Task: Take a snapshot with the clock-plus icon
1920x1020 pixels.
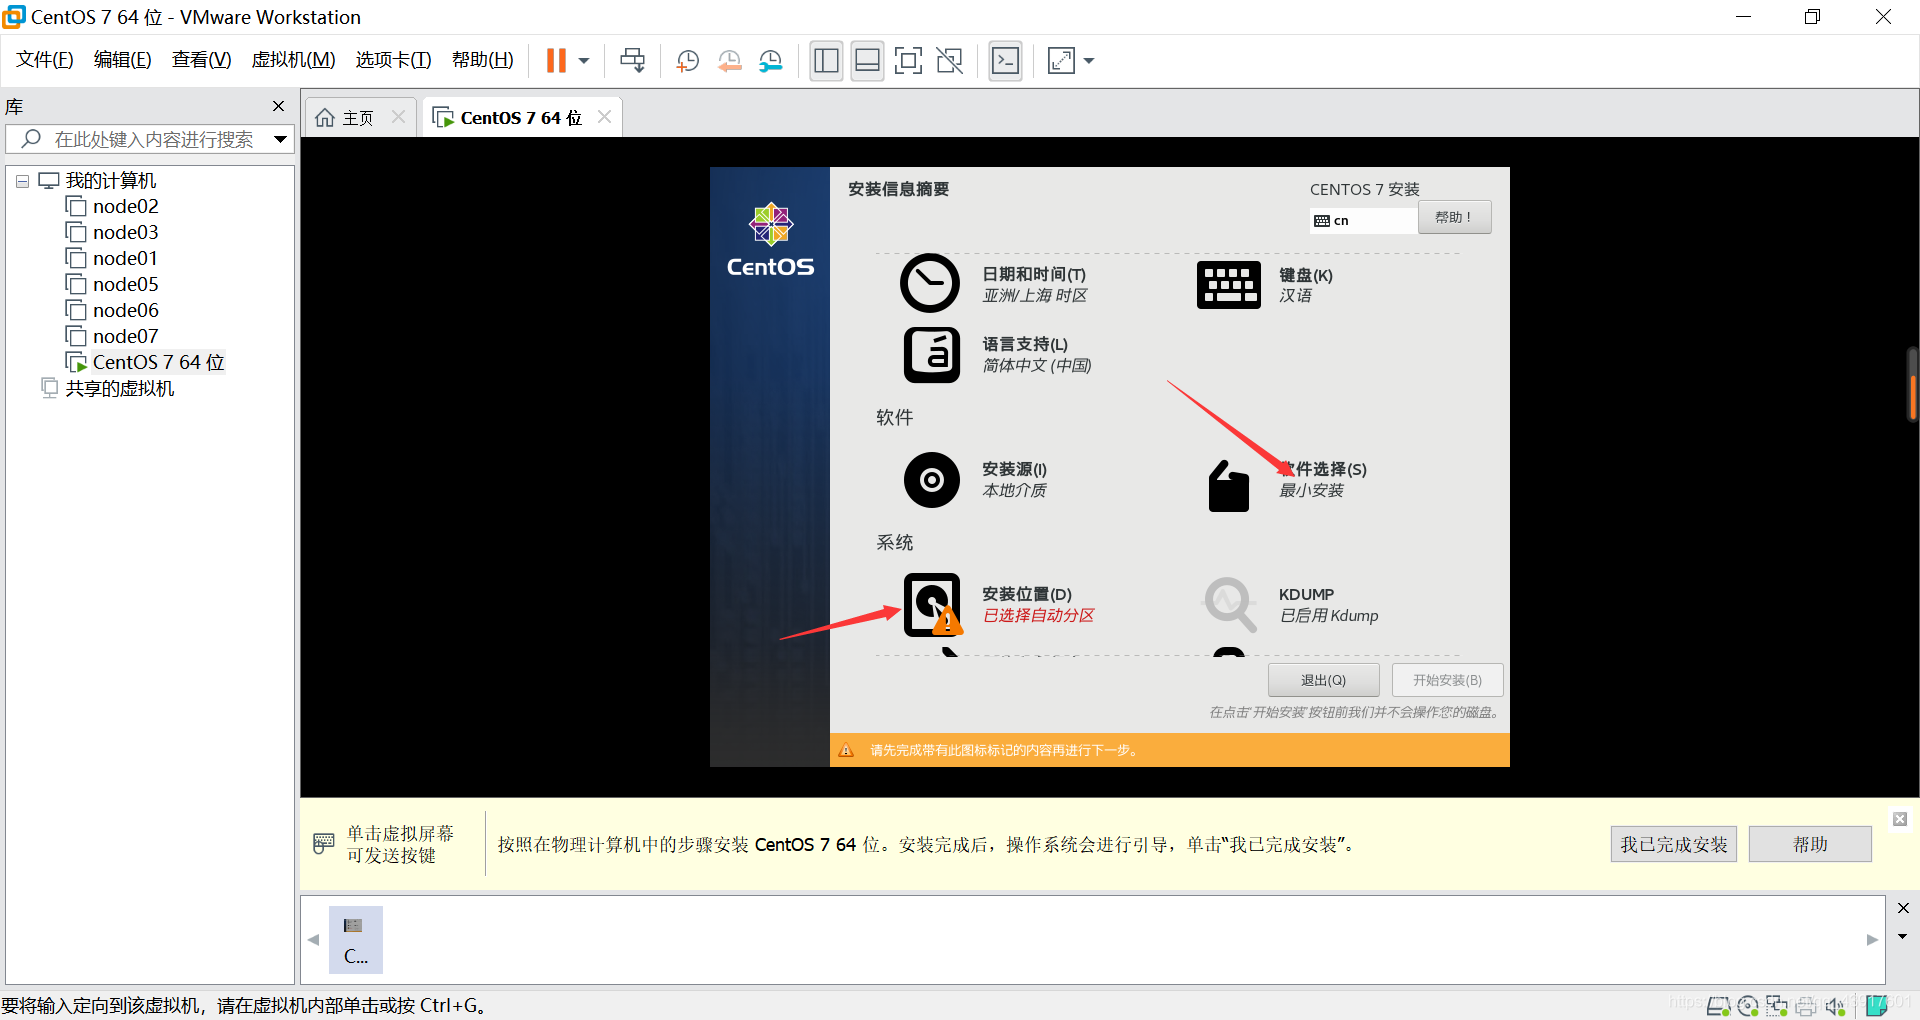Action: coord(687,61)
